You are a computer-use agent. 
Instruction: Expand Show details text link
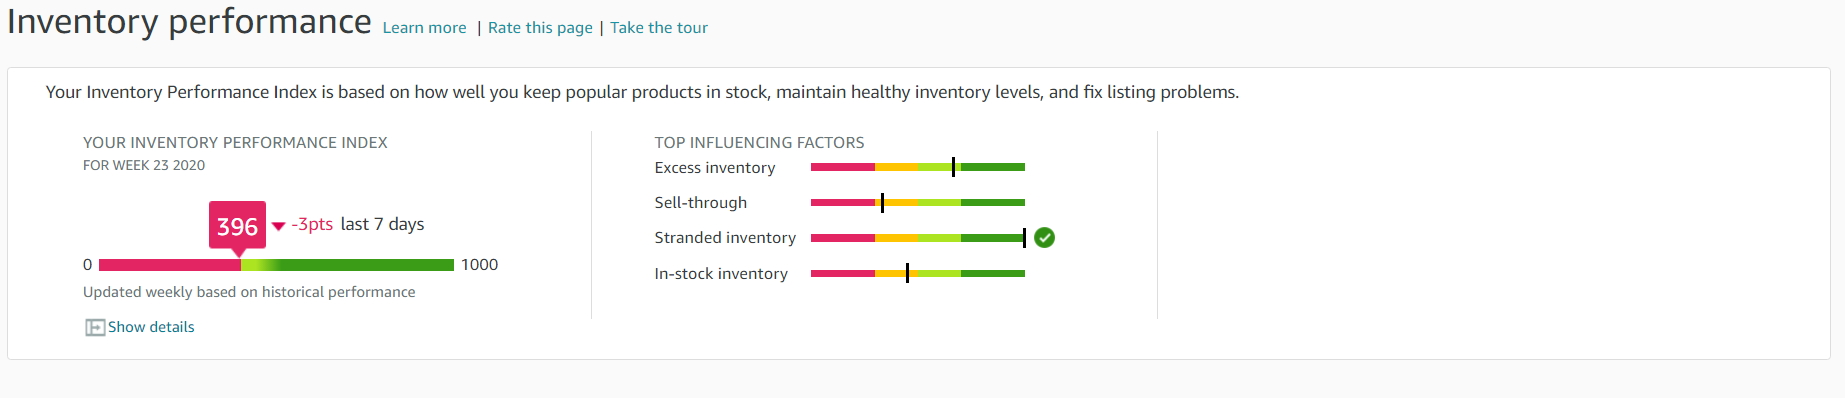coord(151,327)
